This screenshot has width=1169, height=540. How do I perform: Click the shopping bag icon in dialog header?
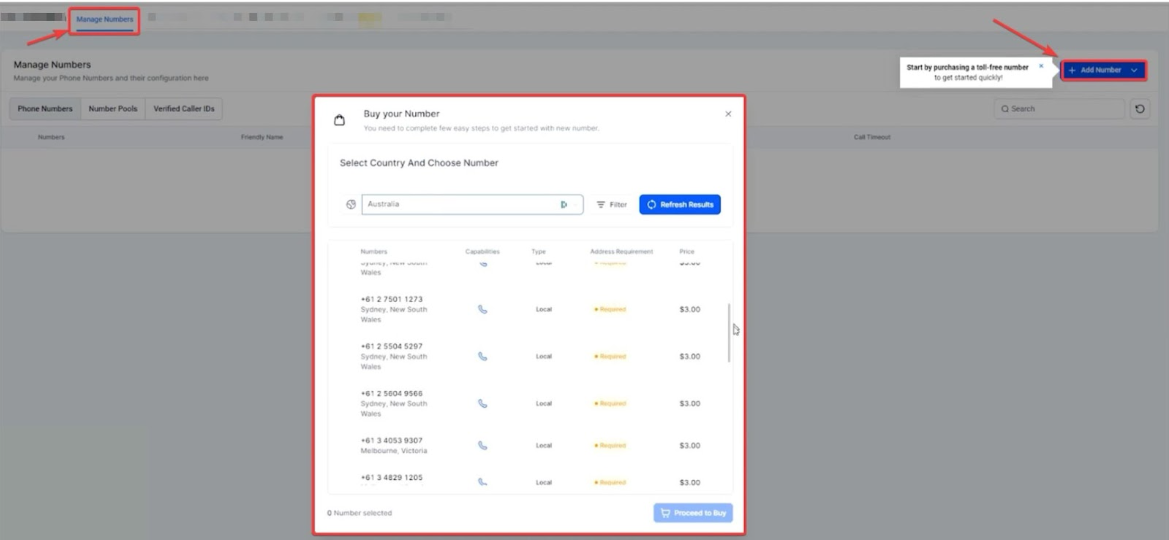(x=340, y=120)
